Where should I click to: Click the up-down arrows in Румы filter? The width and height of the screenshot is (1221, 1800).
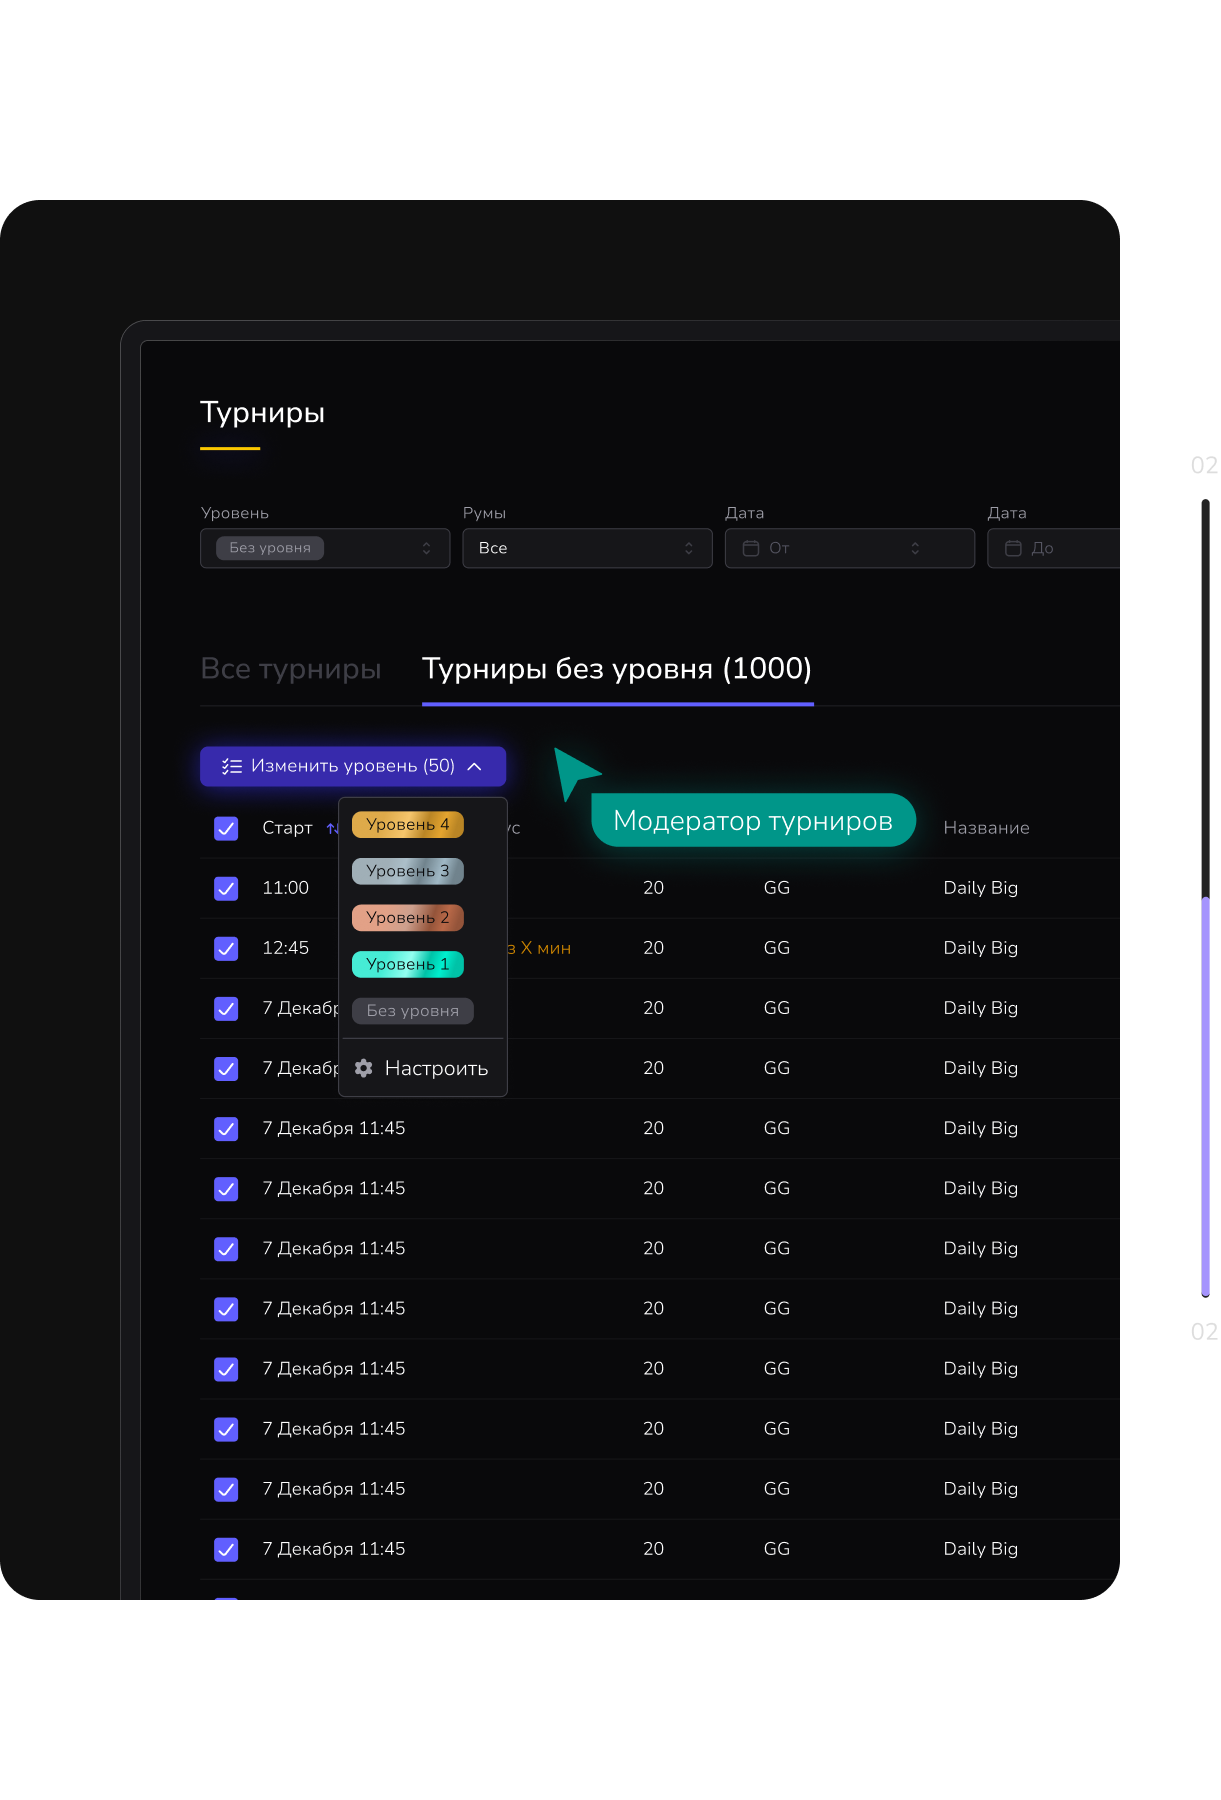(x=689, y=548)
